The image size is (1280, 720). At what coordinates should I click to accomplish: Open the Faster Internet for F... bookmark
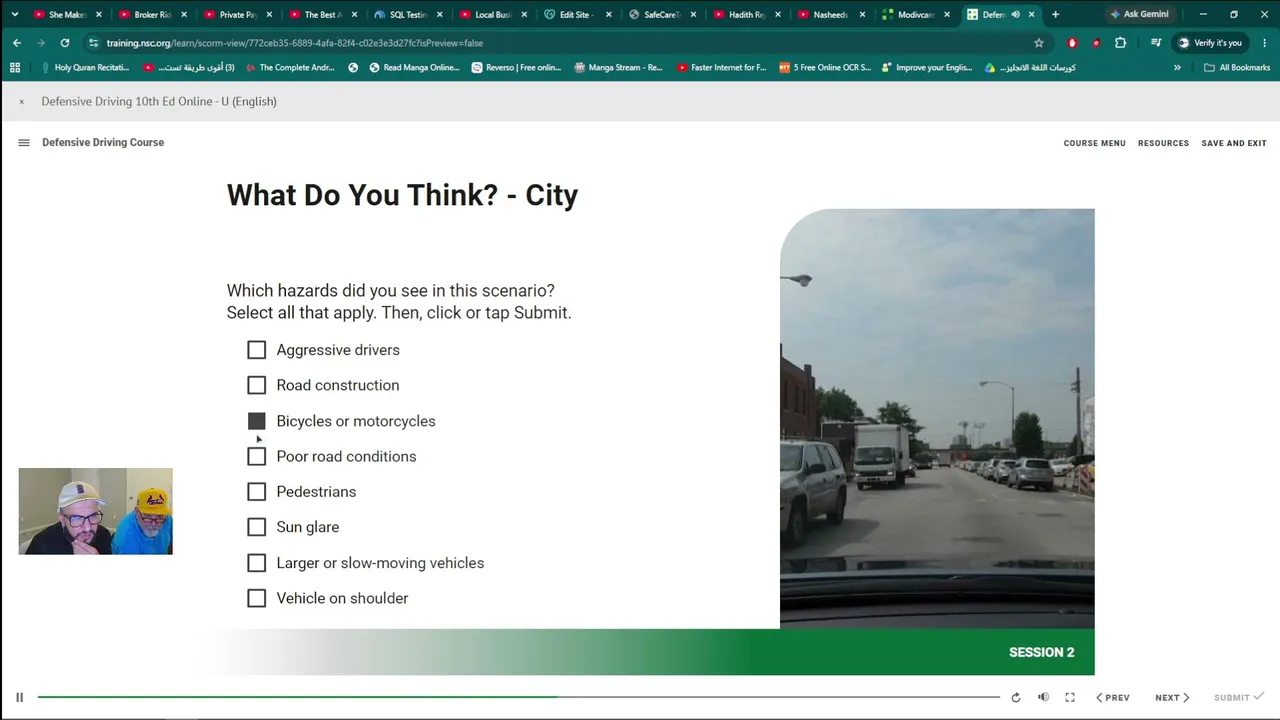click(x=721, y=68)
